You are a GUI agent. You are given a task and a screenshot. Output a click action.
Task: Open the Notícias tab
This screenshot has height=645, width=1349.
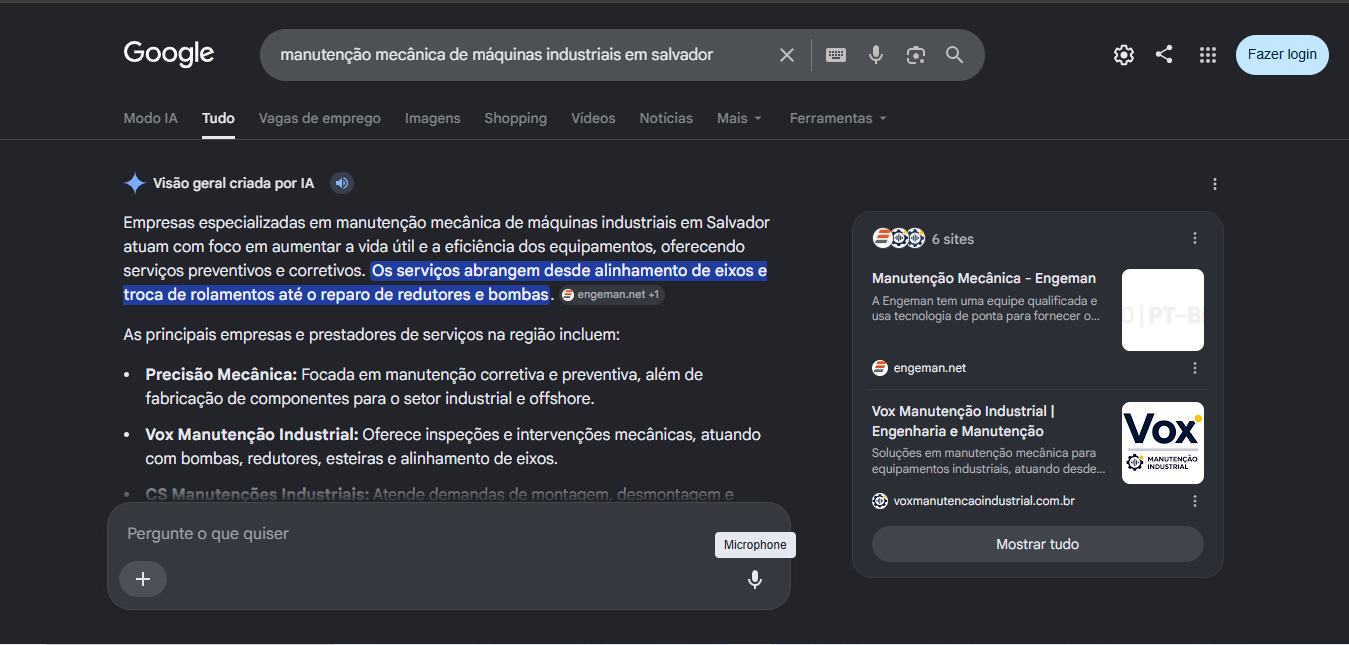point(666,118)
